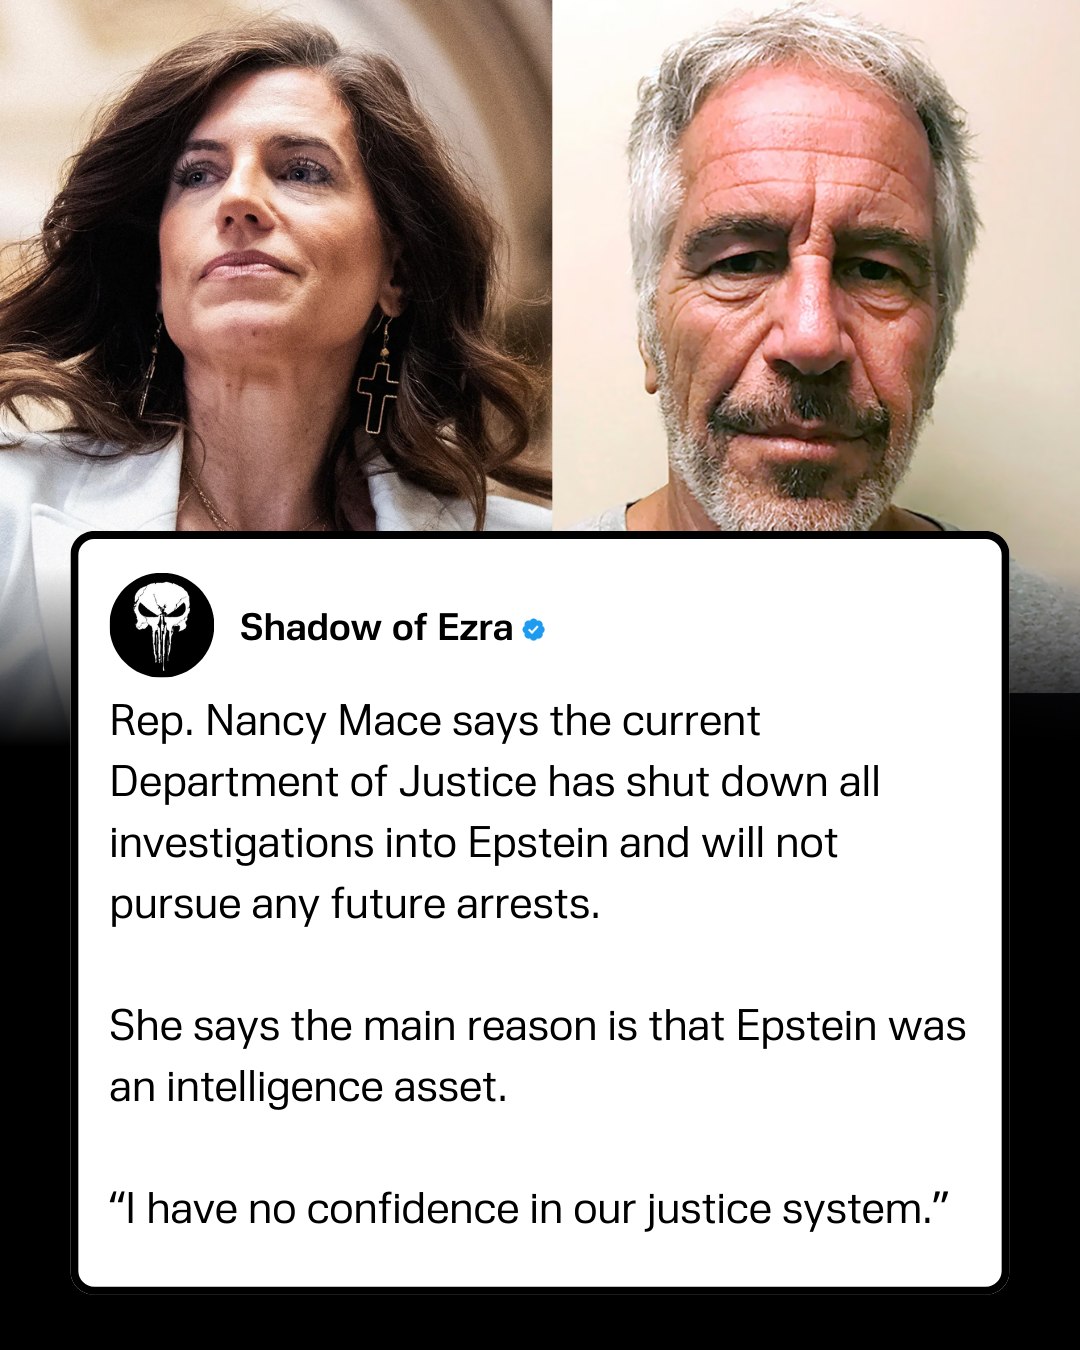1080x1350 pixels.
Task: Select the paragraph starting "Rep. Nancy Mace says"
Action: 495,812
